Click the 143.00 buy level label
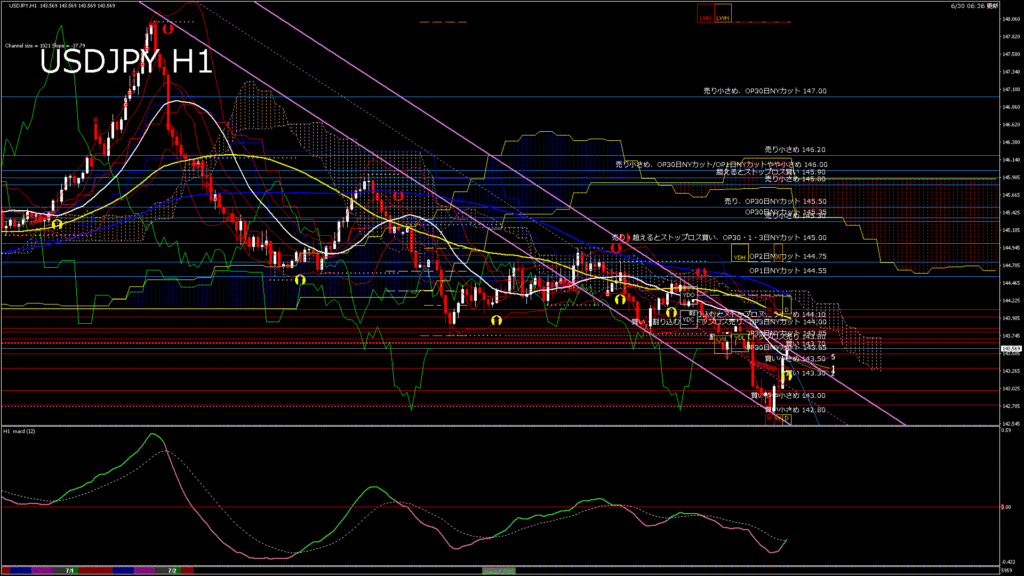This screenshot has height=576, width=1024. click(x=788, y=396)
